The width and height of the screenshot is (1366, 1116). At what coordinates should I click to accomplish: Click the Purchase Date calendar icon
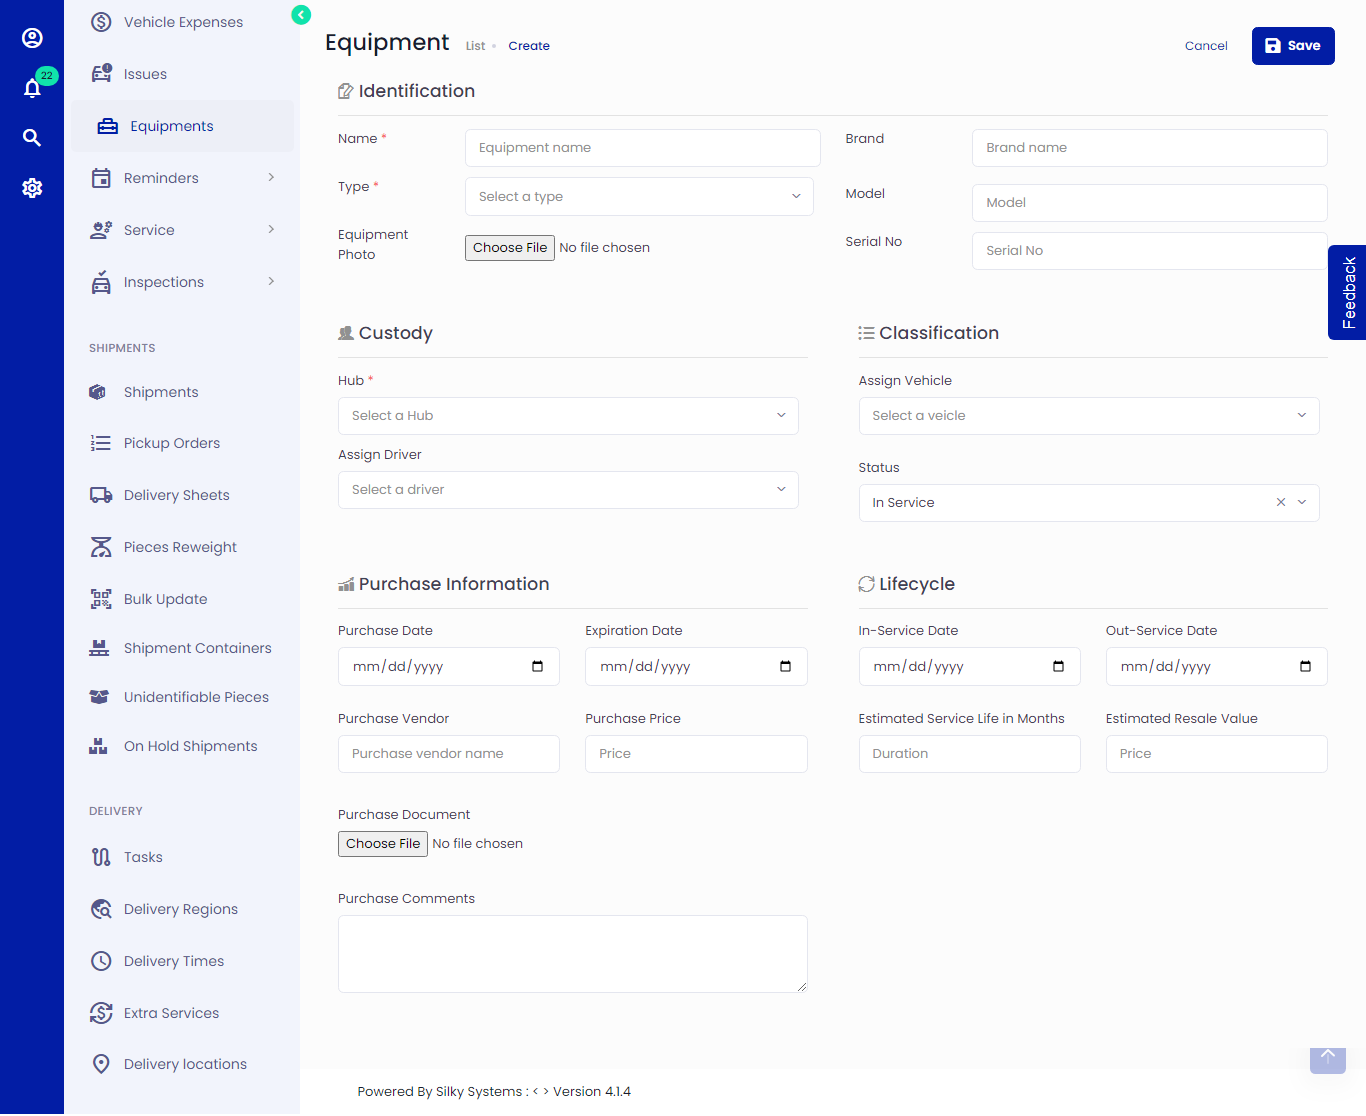[x=537, y=667]
